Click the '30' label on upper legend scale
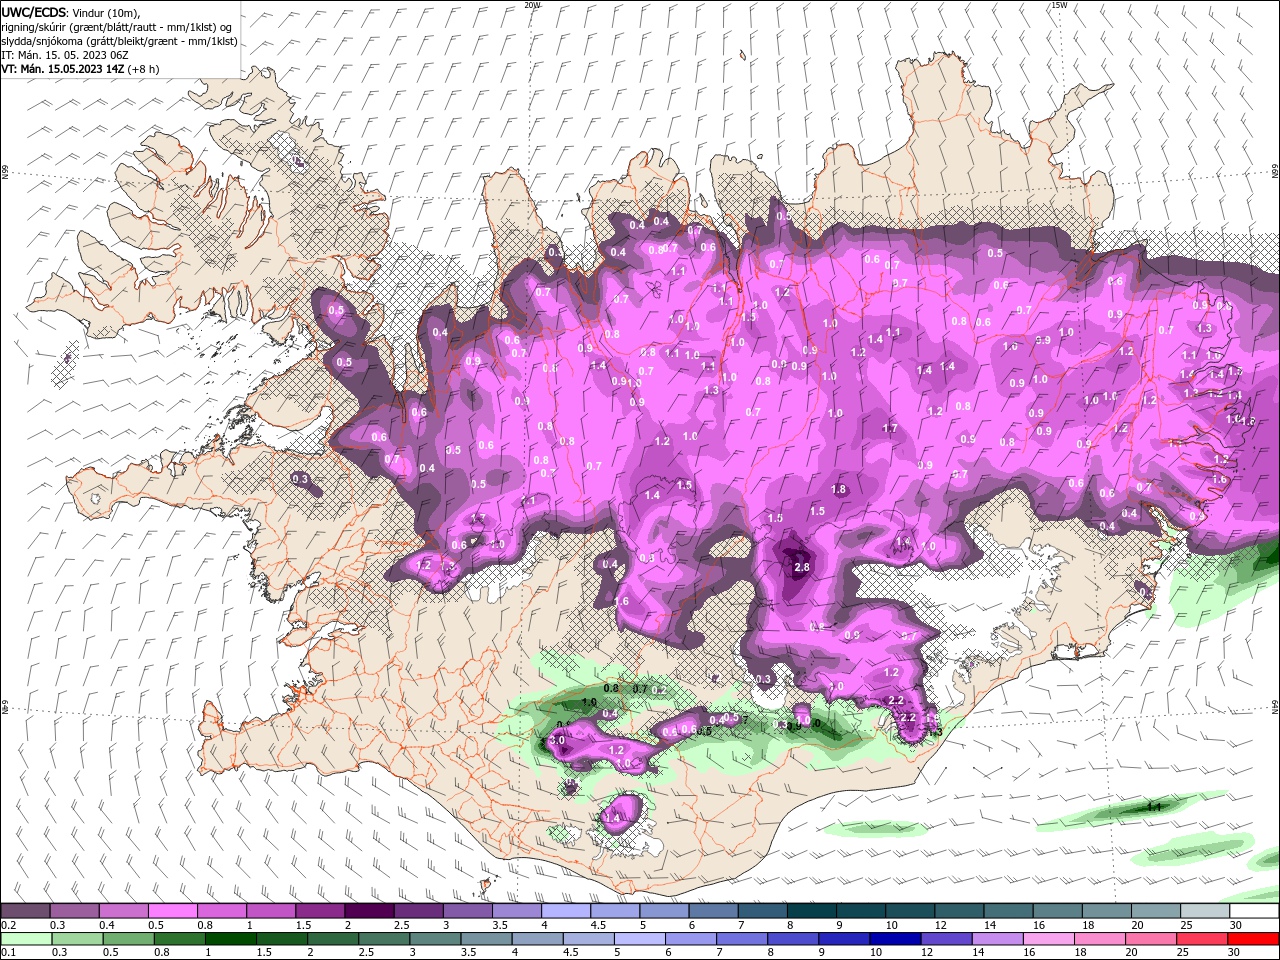1280x960 pixels. click(x=1236, y=925)
